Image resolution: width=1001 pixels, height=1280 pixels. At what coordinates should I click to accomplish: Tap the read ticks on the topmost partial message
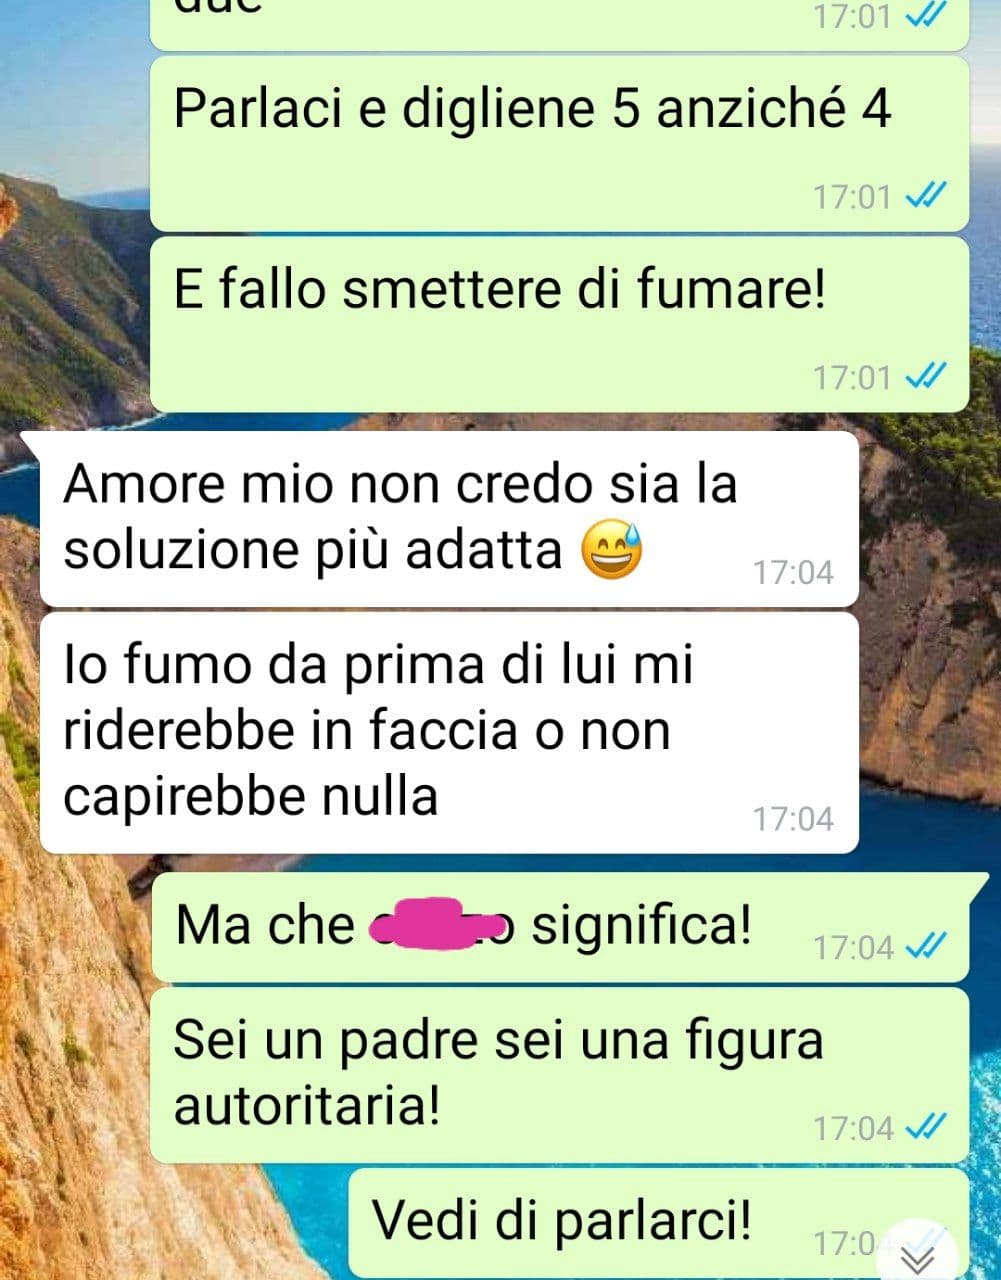coord(925,16)
